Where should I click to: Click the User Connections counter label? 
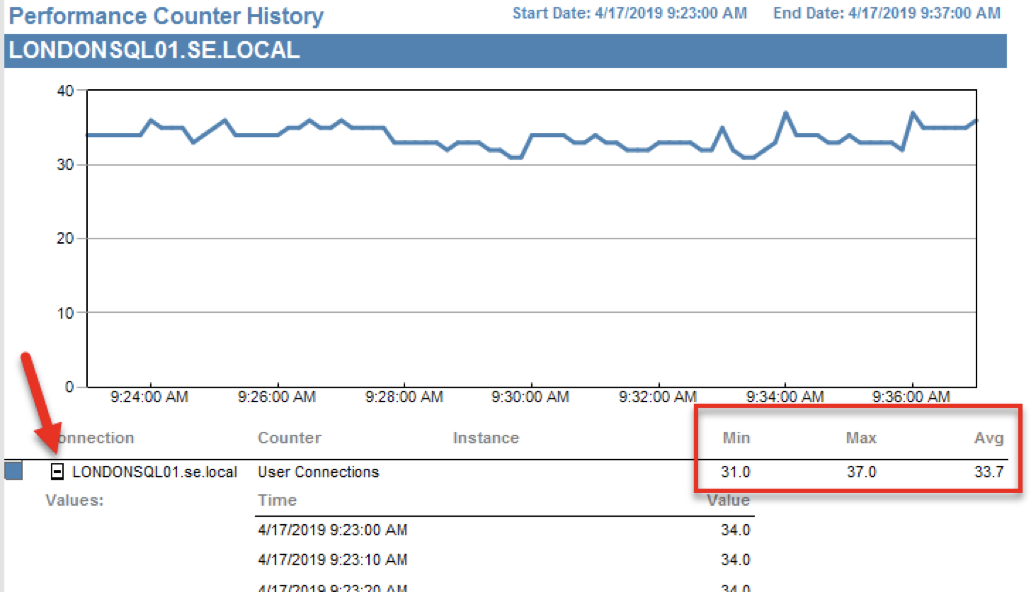[321, 471]
